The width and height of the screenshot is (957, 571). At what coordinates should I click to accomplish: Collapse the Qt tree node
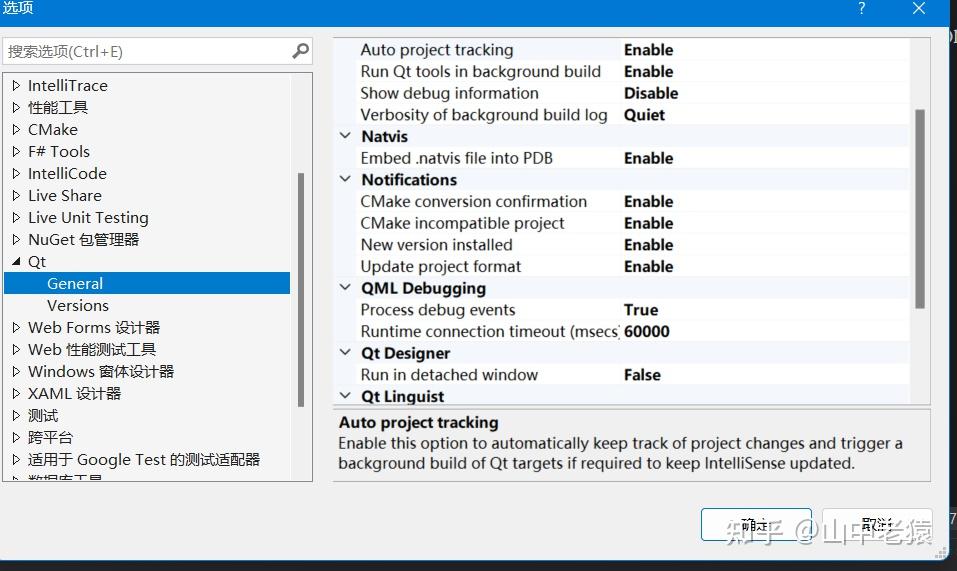(x=16, y=262)
